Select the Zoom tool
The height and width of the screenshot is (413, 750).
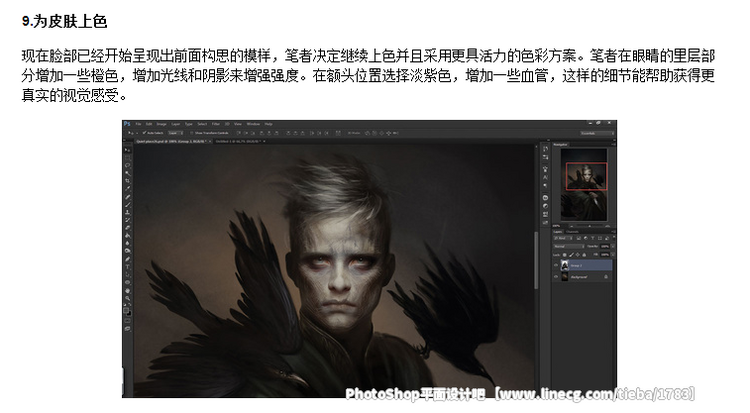(127, 298)
